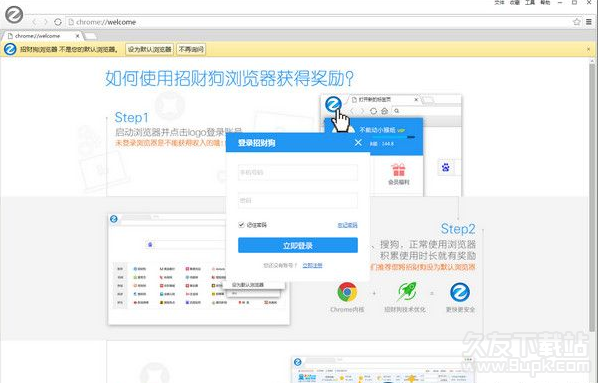Screen dimensions: 598x383
Task: Click the browser logo to log in
Action: click(14, 15)
